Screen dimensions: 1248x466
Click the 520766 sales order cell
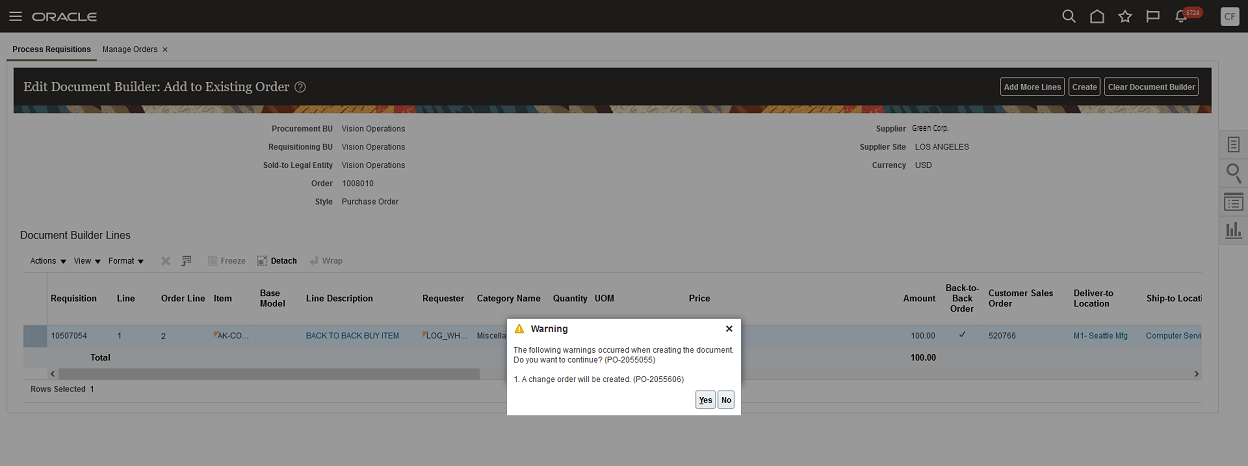pos(1002,336)
